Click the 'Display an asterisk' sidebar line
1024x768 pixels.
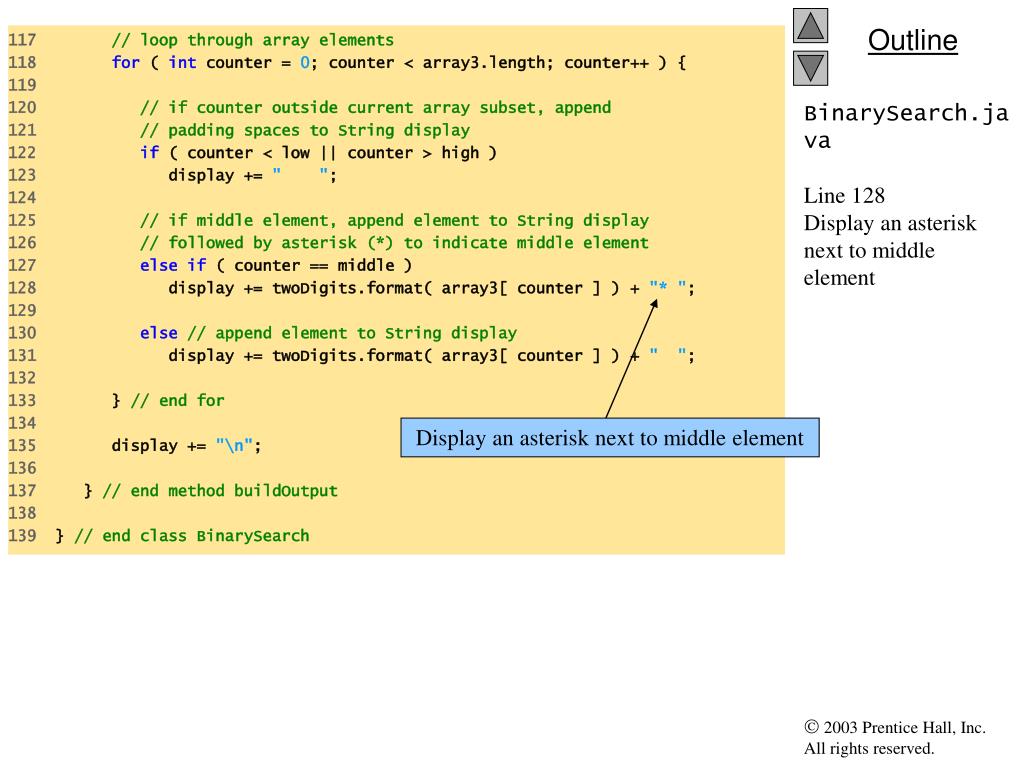pos(889,223)
